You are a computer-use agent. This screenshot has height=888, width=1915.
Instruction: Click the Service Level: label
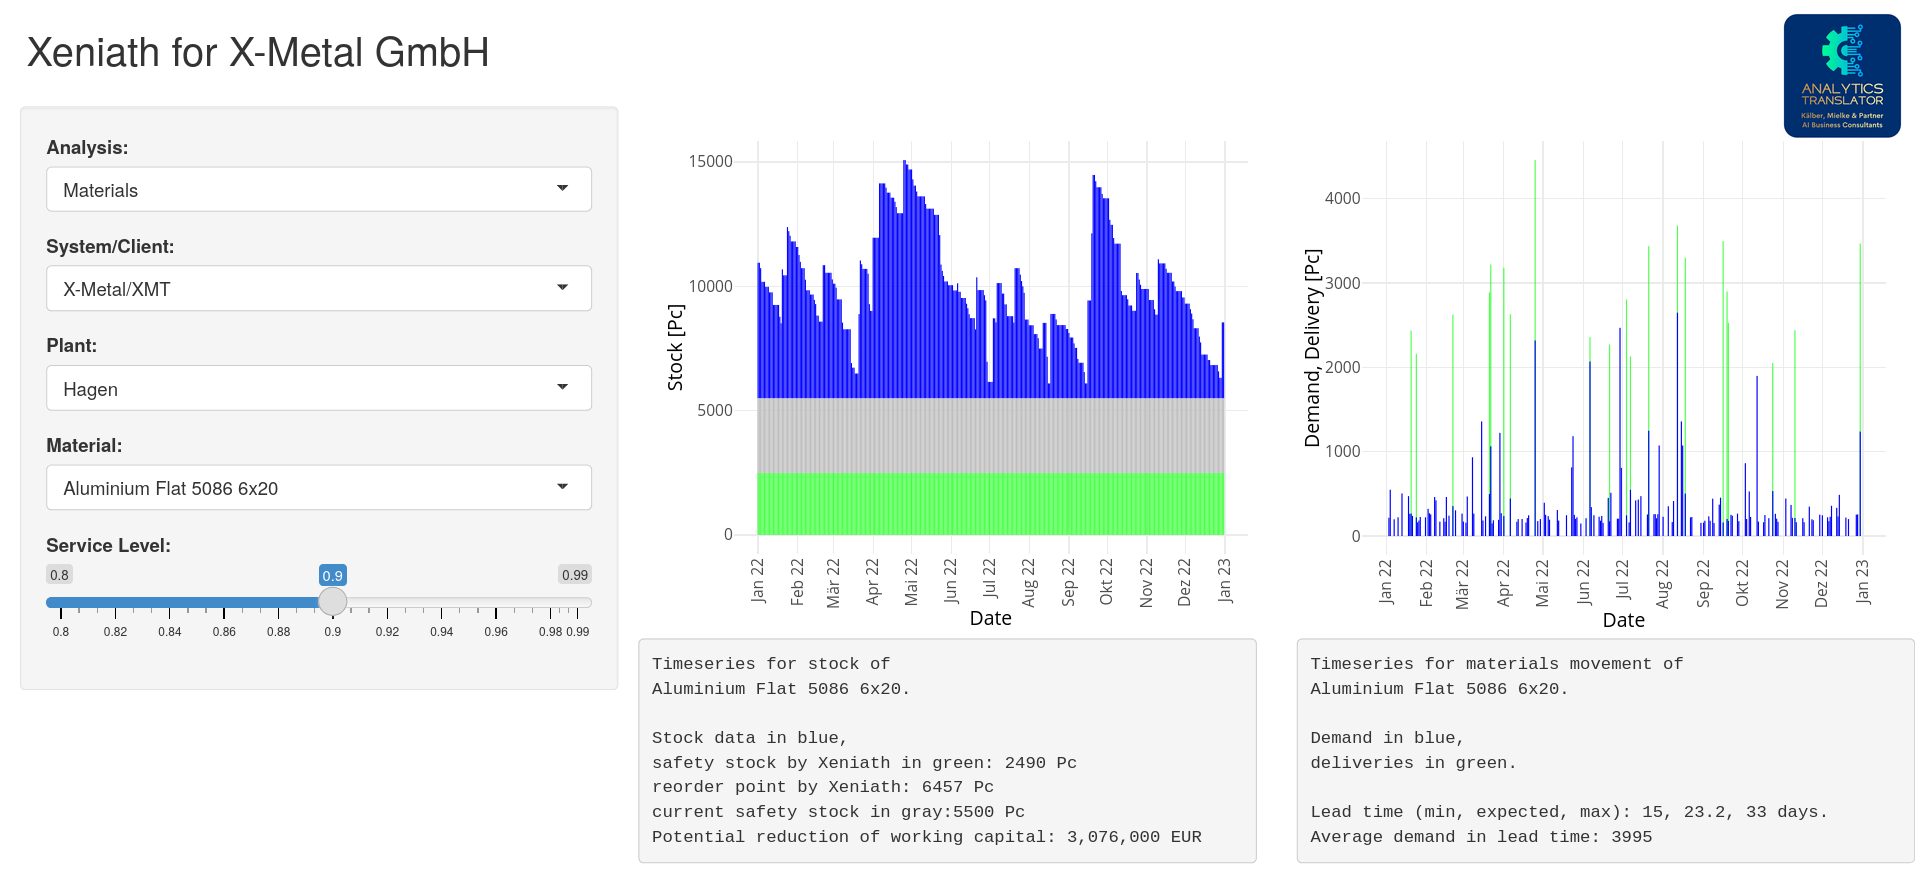108,546
